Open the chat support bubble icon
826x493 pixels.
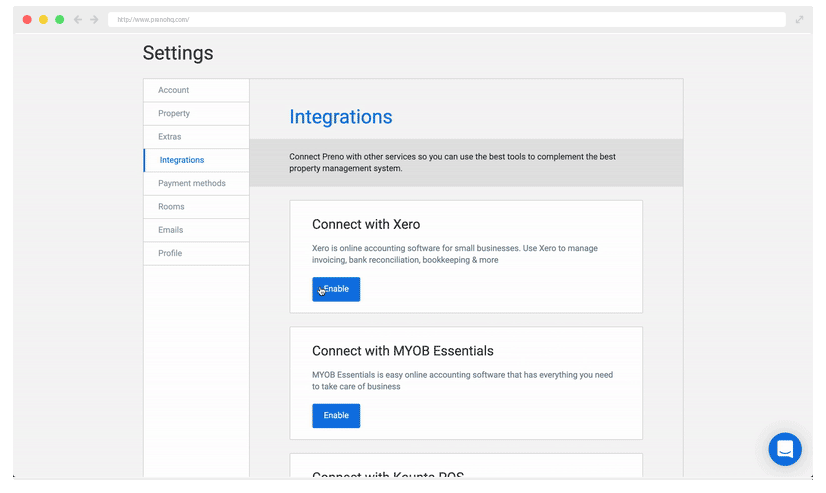pyautogui.click(x=785, y=449)
